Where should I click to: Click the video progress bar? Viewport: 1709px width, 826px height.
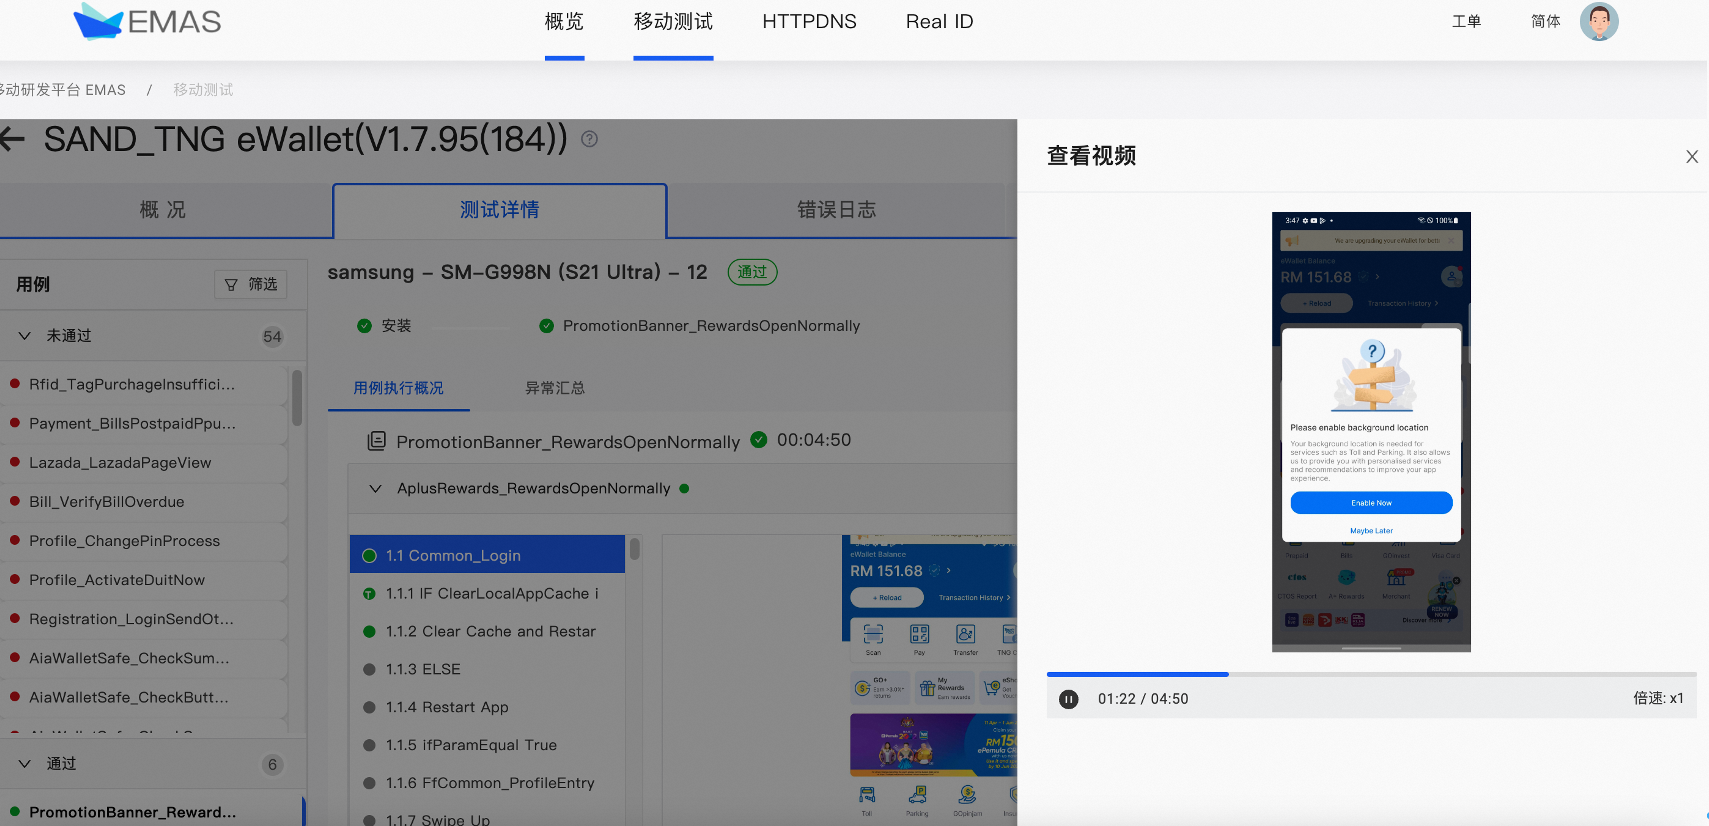coord(1371,674)
